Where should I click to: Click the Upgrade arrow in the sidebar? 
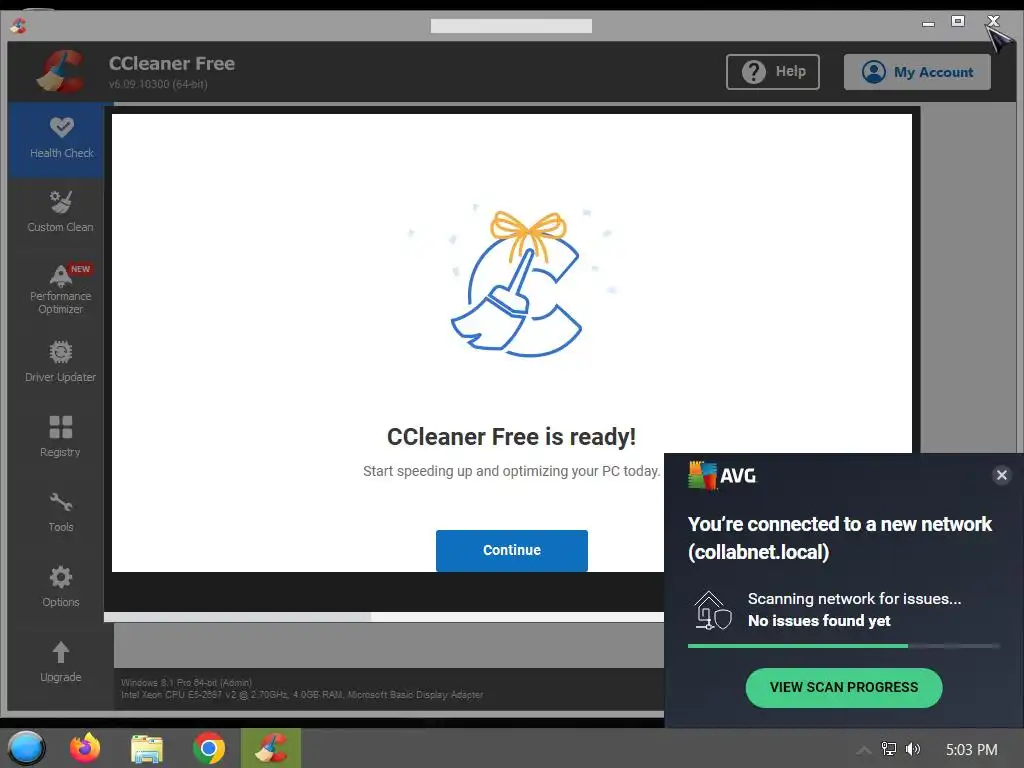click(x=60, y=662)
